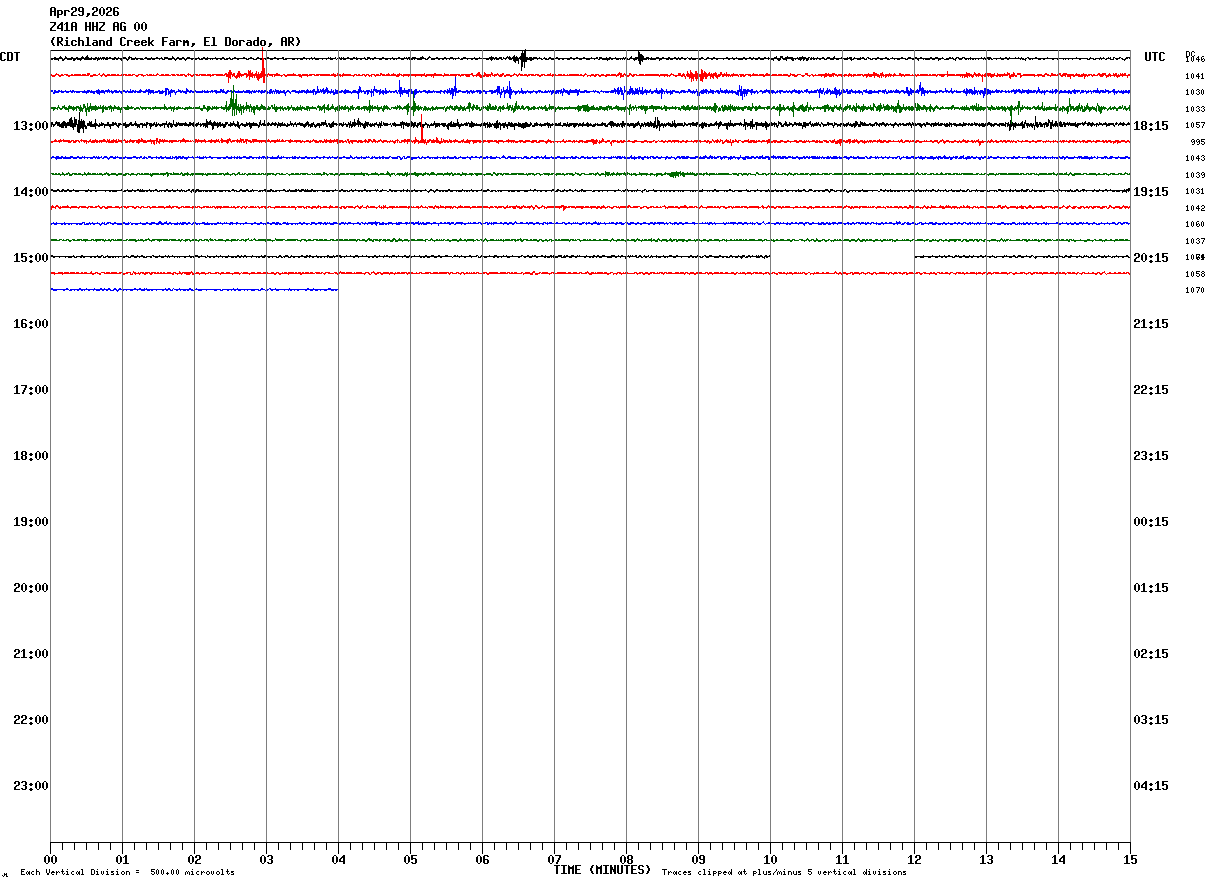This screenshot has height=886, width=1210.
Task: Click the '16:00' CDT time label
Action: 31,324
